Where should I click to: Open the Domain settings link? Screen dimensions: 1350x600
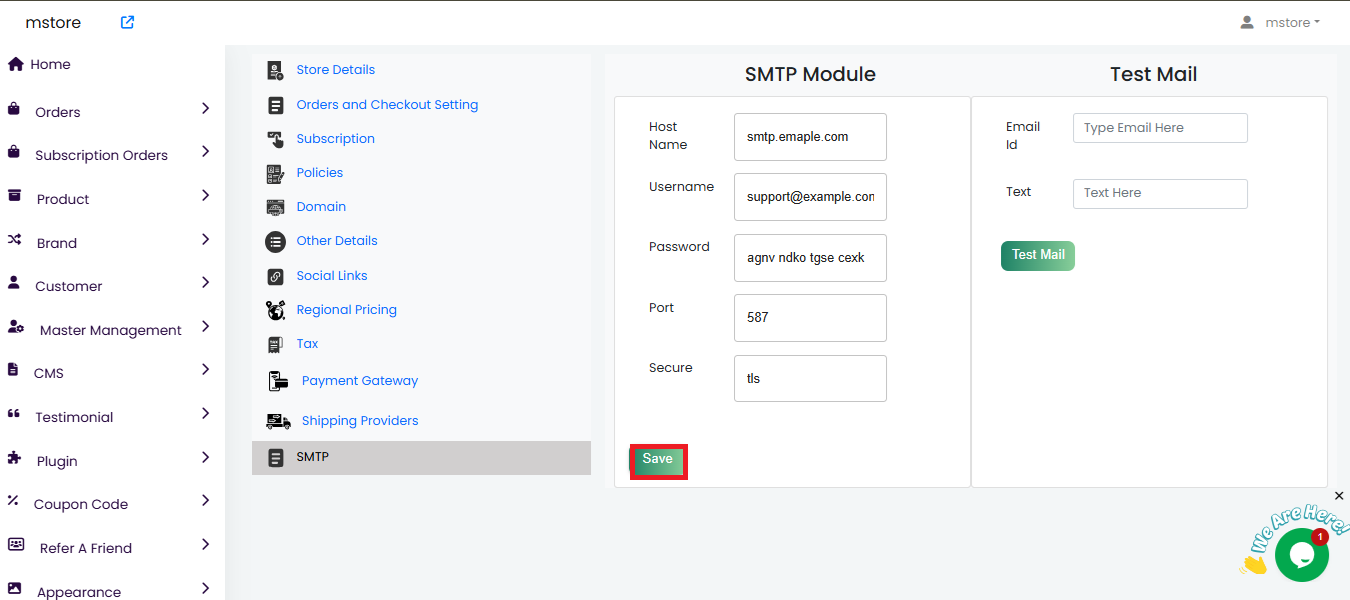[321, 207]
